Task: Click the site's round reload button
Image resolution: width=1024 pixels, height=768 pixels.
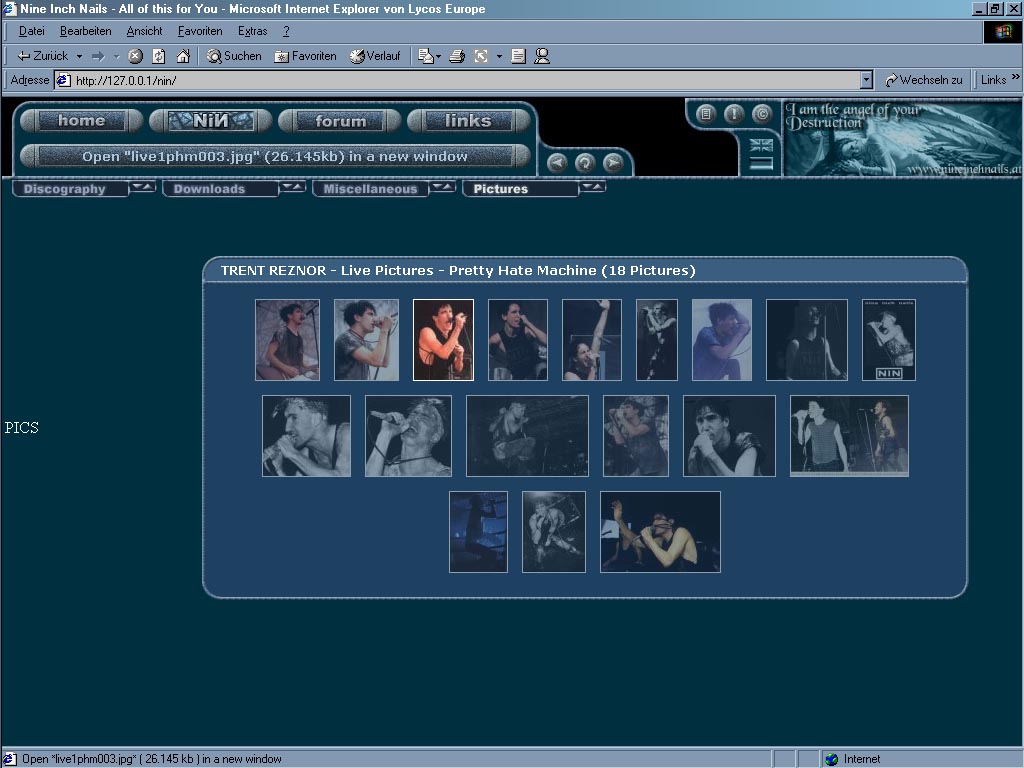Action: click(x=585, y=163)
